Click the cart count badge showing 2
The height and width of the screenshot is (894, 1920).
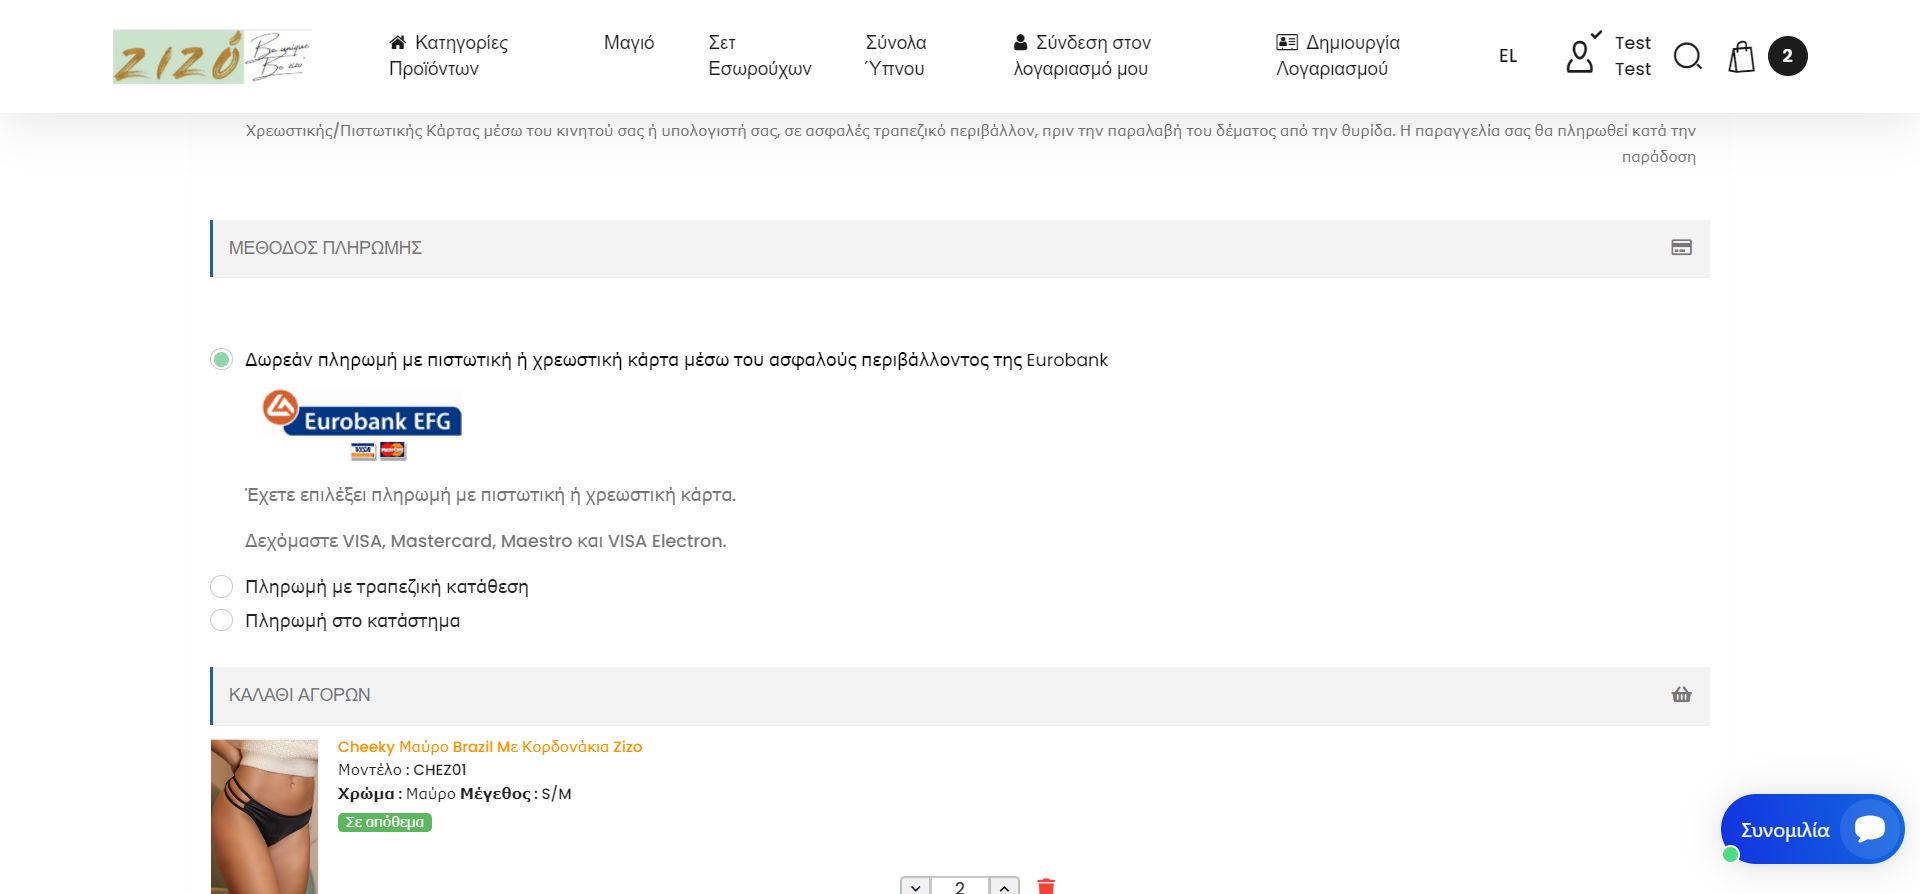pyautogui.click(x=1787, y=56)
